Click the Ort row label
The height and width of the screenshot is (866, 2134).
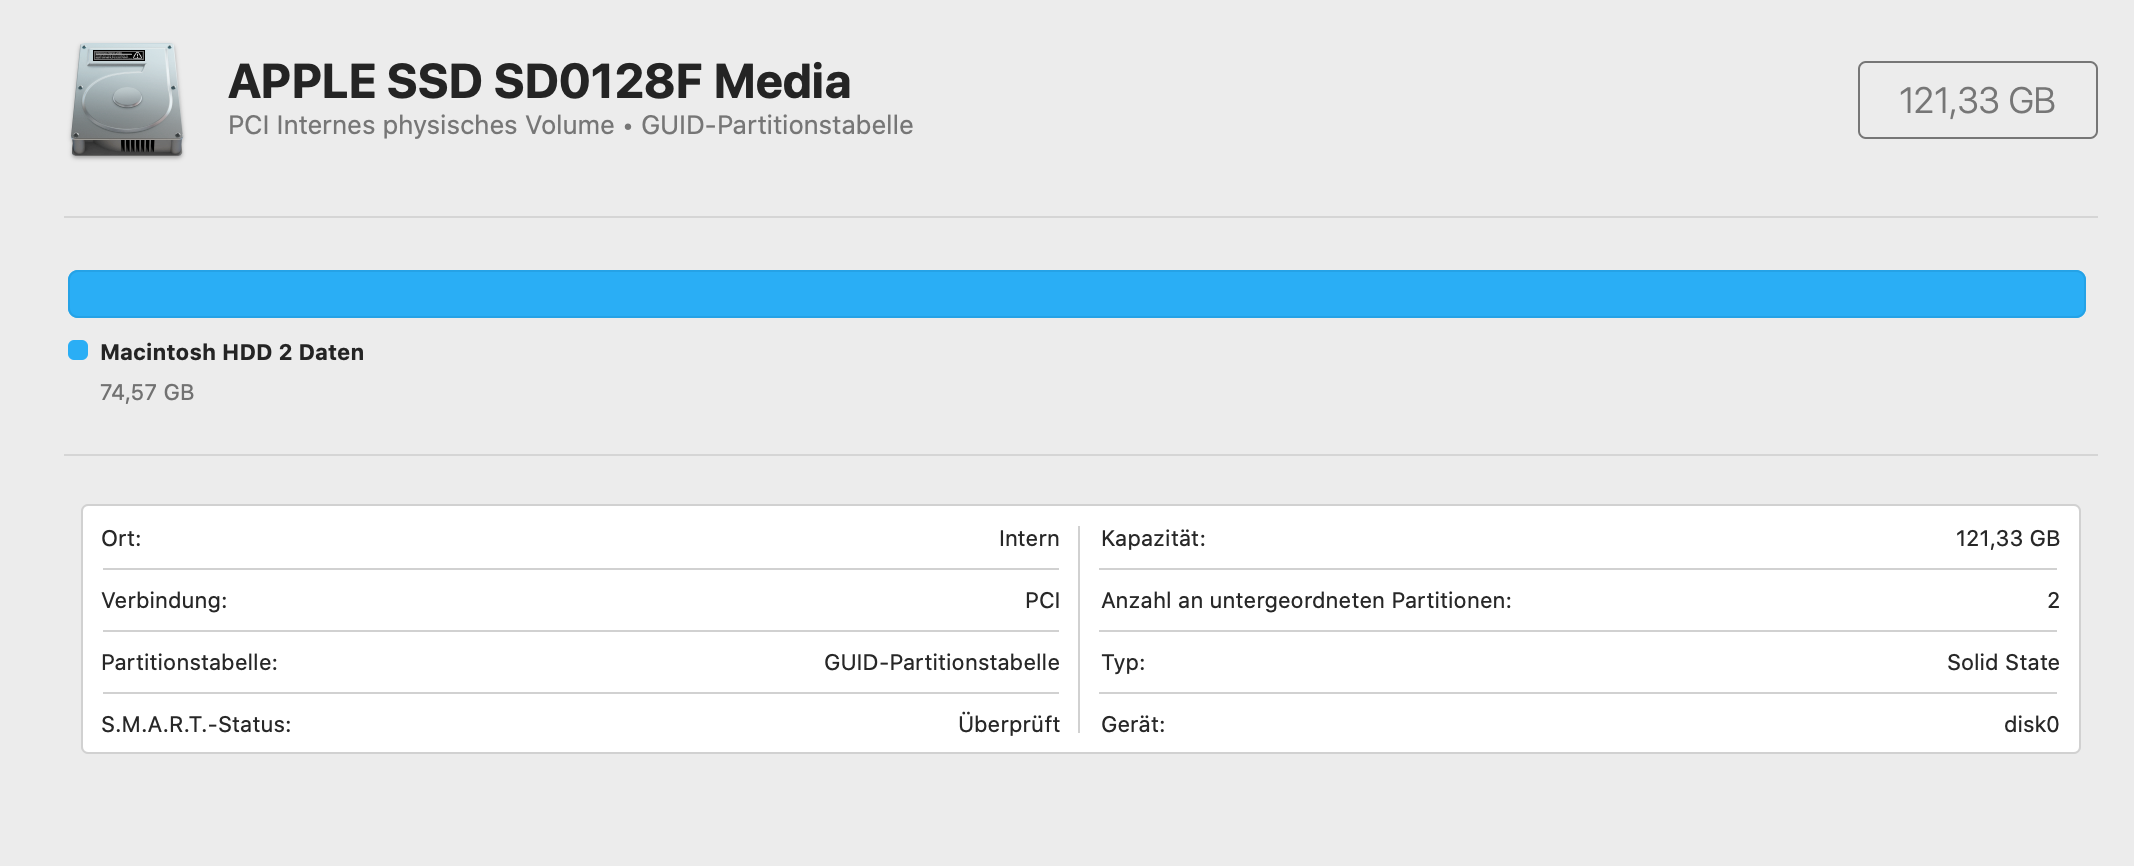[121, 538]
